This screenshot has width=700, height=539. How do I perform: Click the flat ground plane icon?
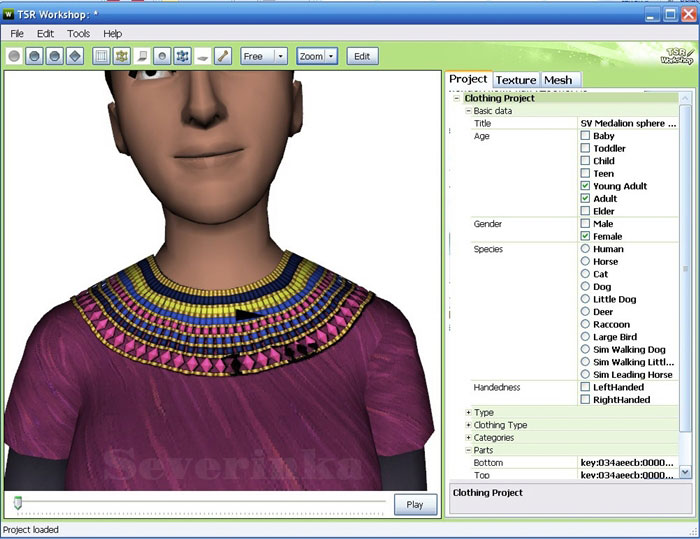click(203, 56)
